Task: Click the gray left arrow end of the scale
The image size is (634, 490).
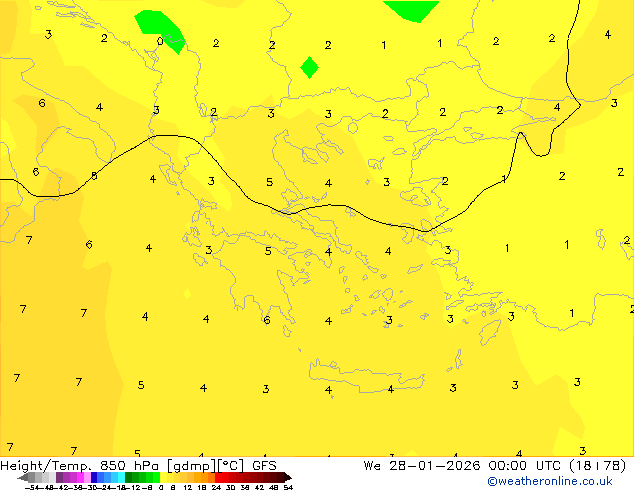Action: click(23, 478)
